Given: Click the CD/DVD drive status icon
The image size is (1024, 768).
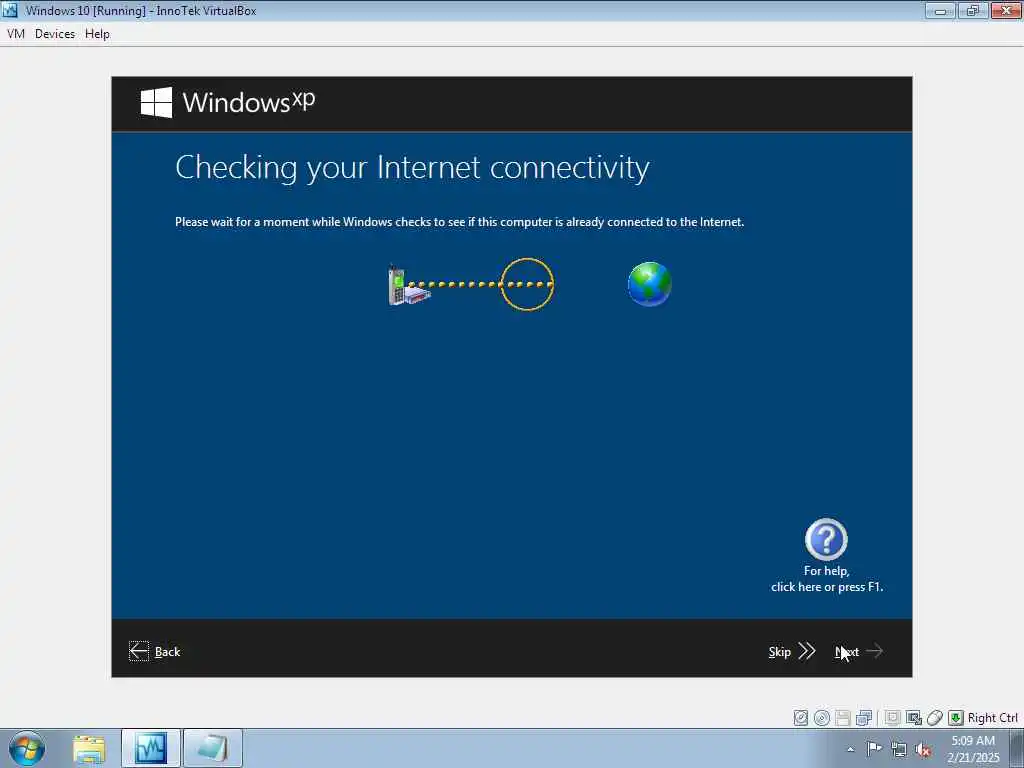Looking at the screenshot, I should pyautogui.click(x=822, y=718).
